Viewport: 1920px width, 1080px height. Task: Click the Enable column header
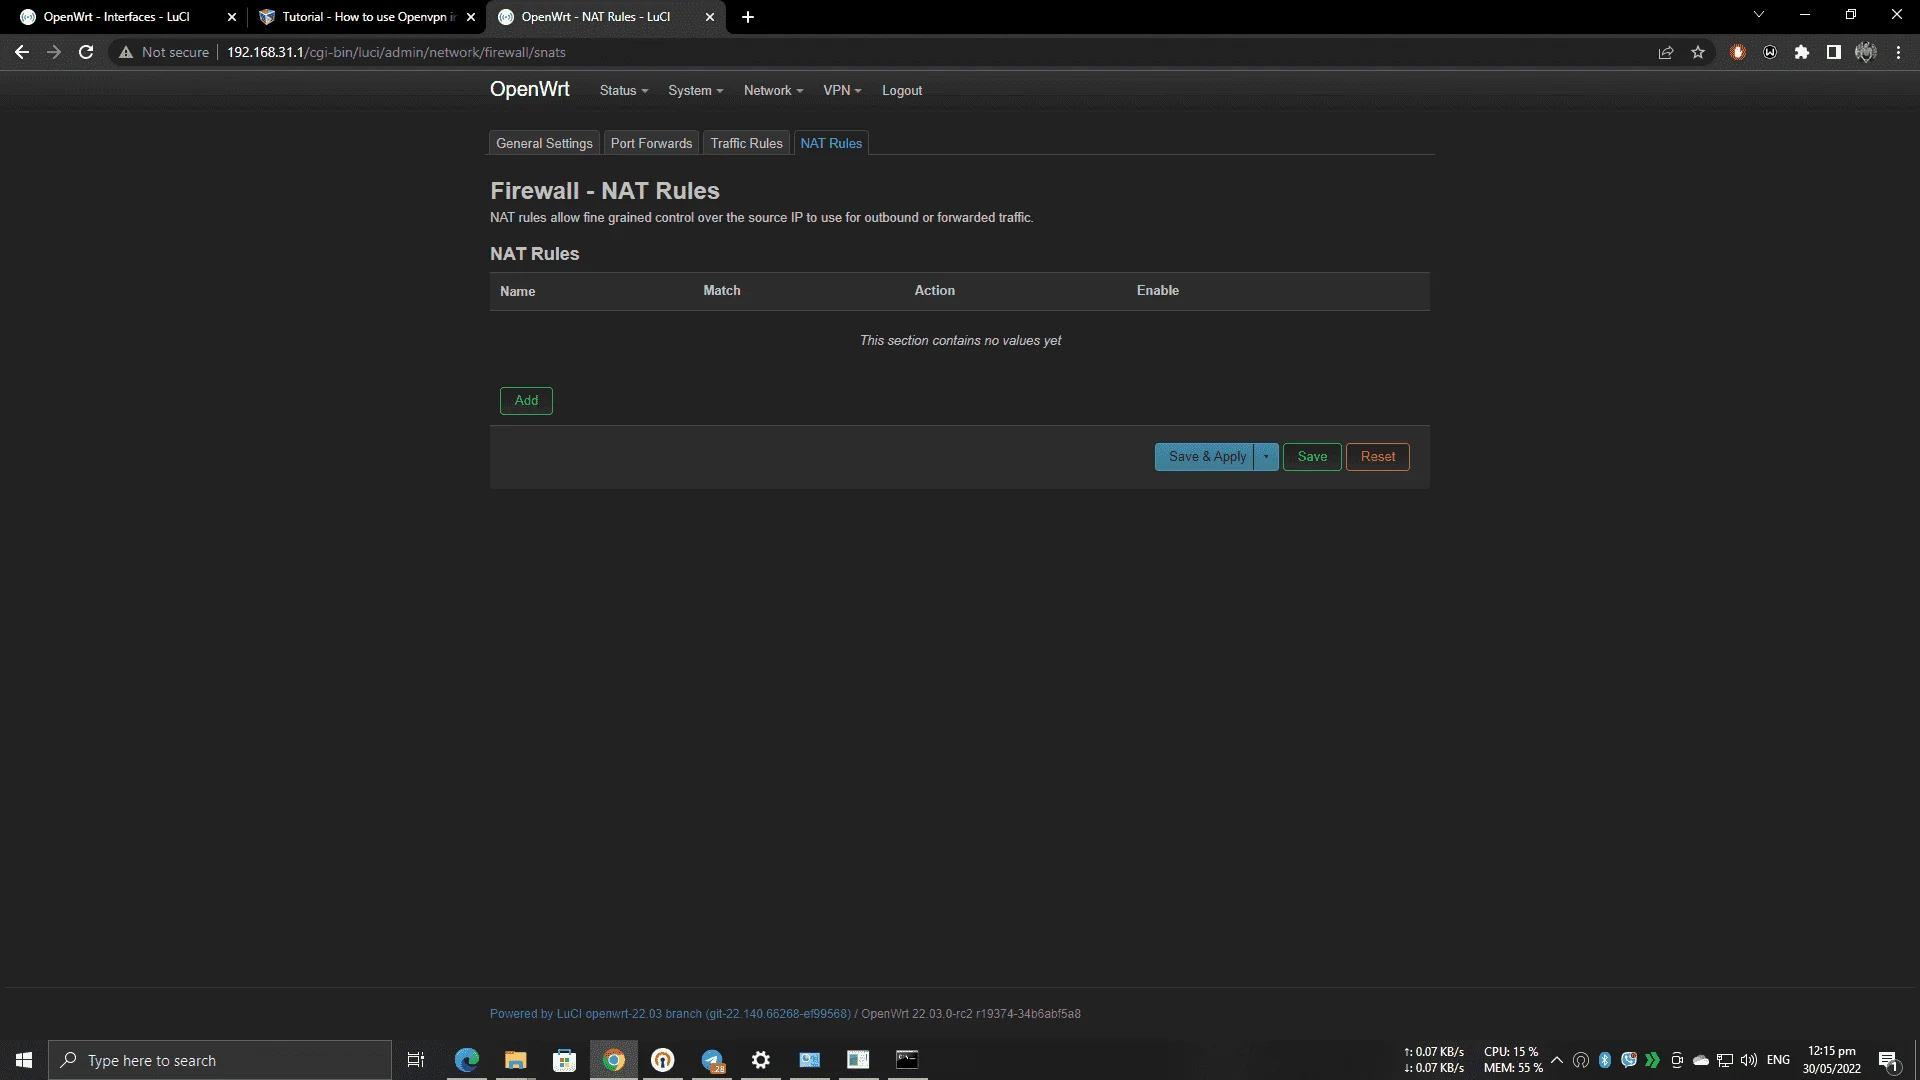pos(1158,290)
